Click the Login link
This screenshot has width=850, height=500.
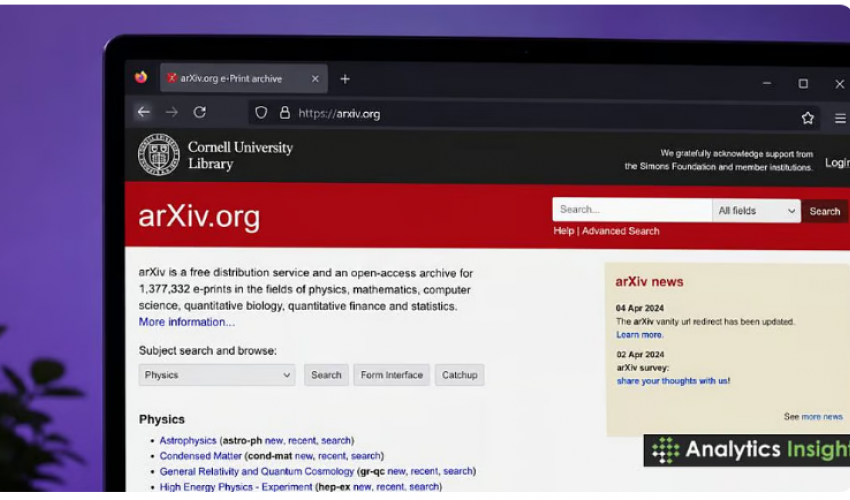(837, 163)
